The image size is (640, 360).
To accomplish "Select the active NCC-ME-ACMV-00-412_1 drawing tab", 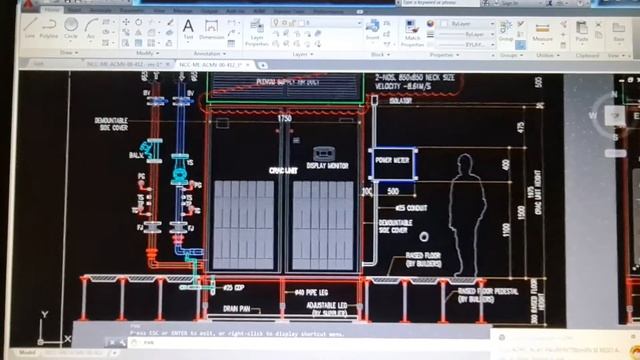I will 211,65.
